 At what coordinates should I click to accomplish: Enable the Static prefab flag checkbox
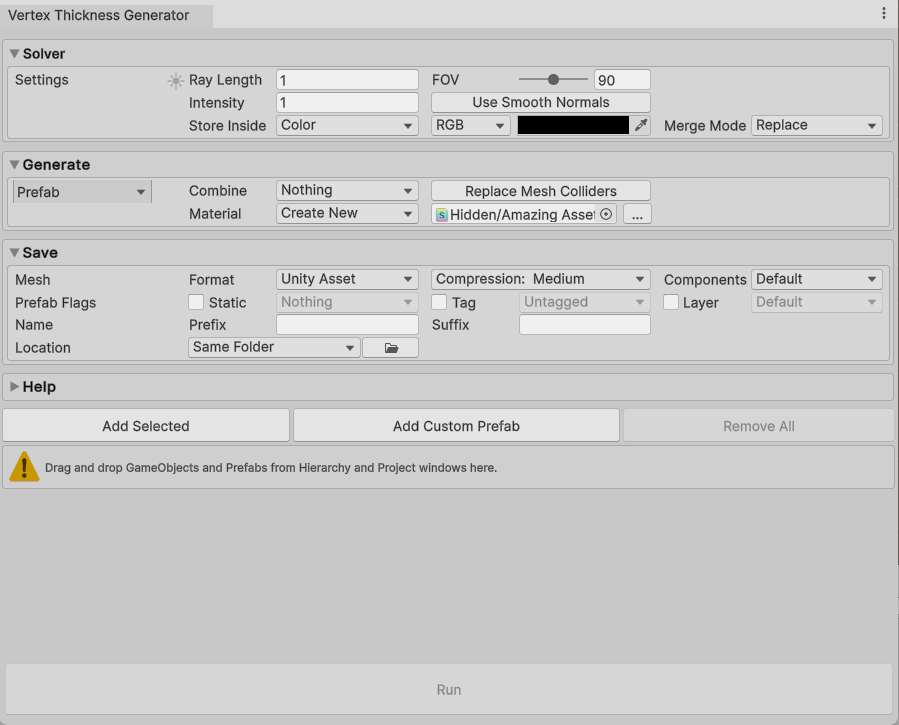tap(196, 302)
